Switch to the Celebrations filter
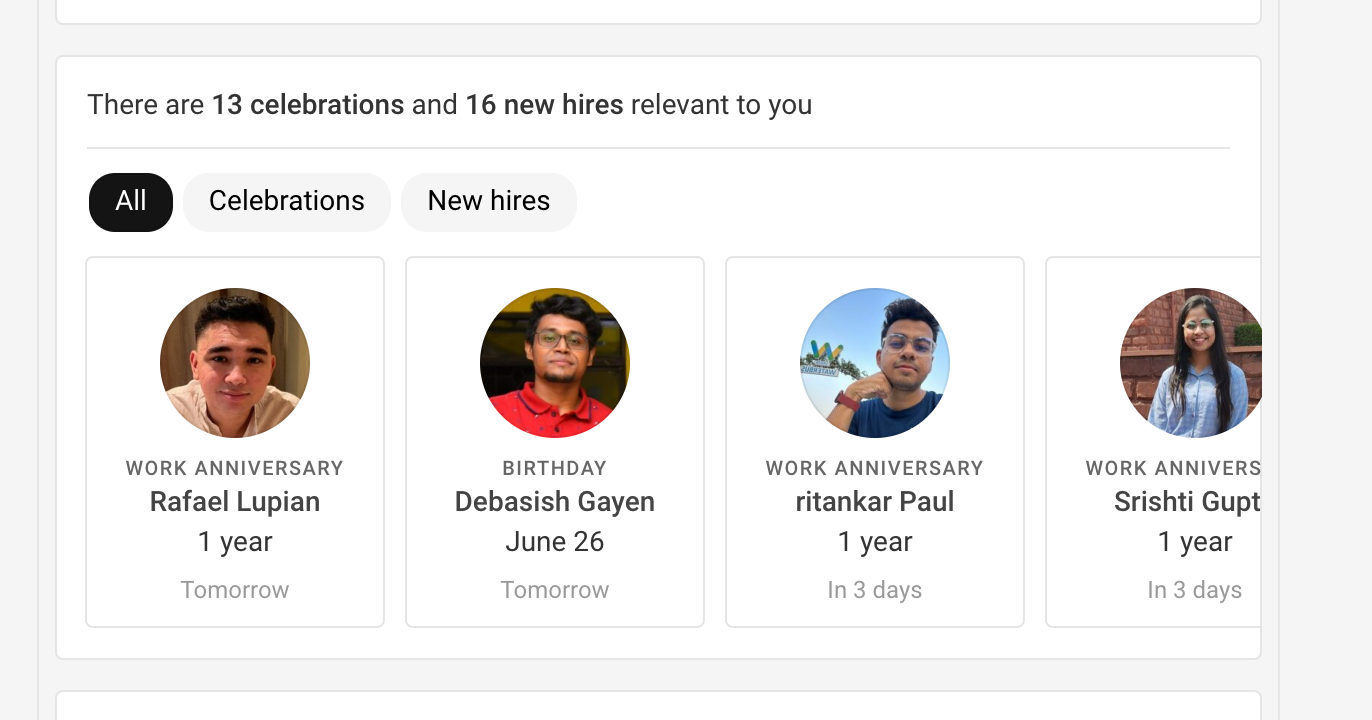This screenshot has width=1372, height=720. click(x=286, y=202)
